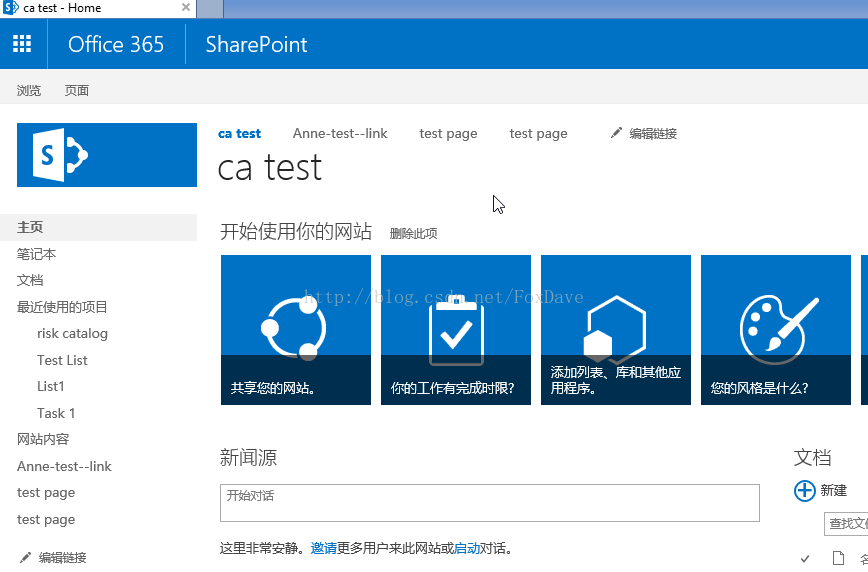This screenshot has width=868, height=572.
Task: Click the SharePoint site logo
Action: (x=107, y=155)
